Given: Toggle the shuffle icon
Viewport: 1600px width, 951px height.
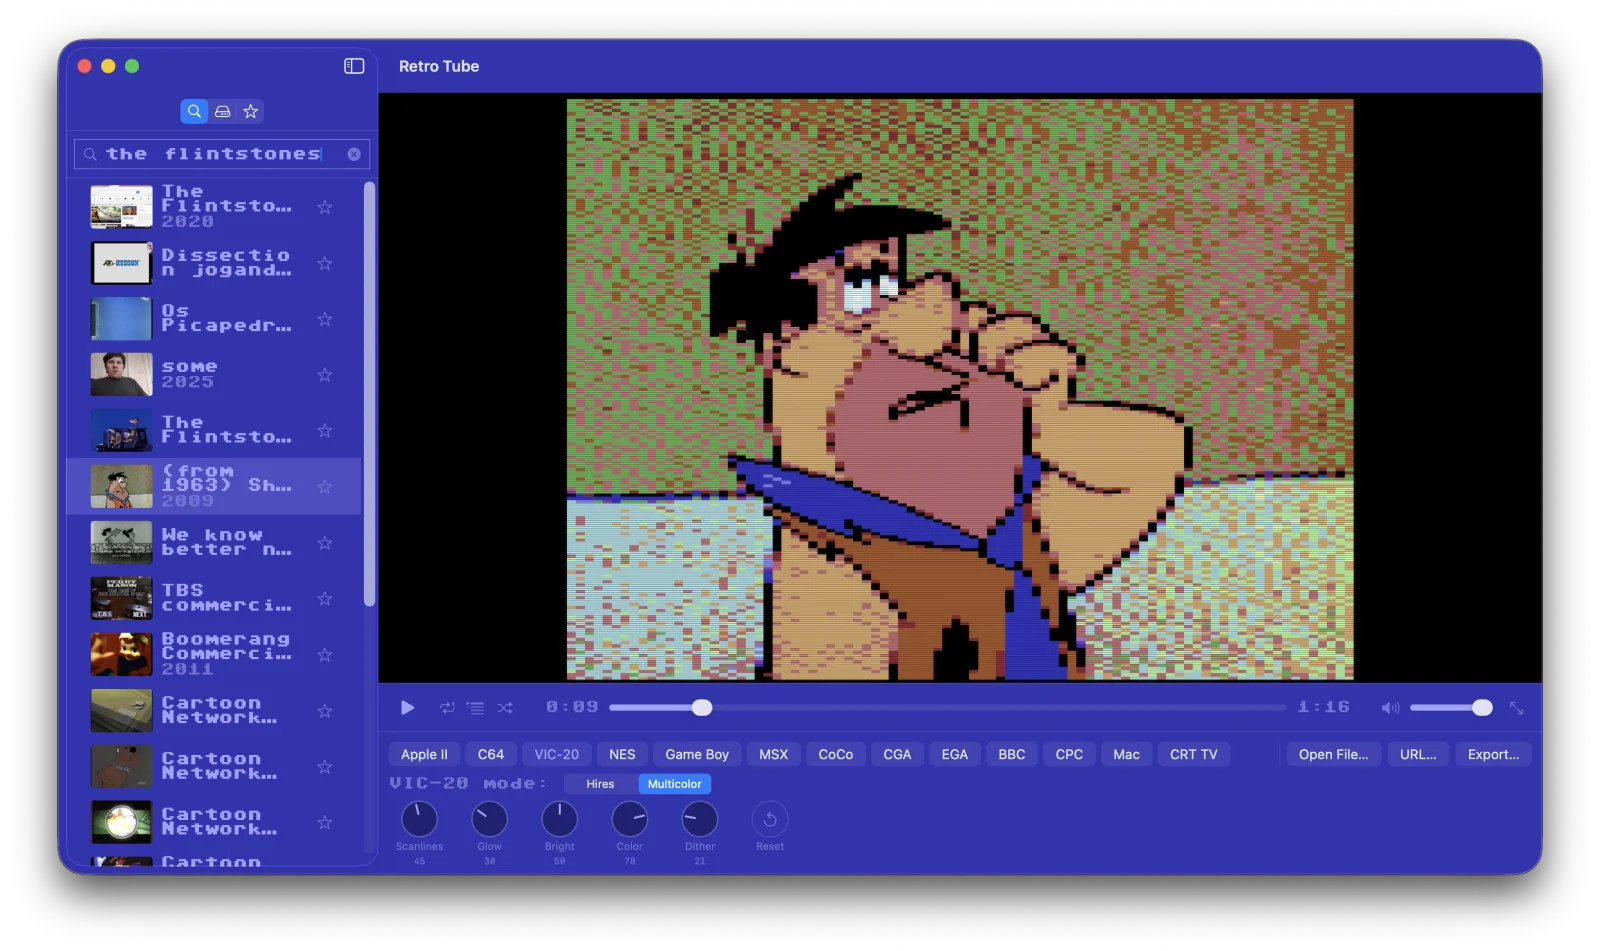Looking at the screenshot, I should click(505, 708).
